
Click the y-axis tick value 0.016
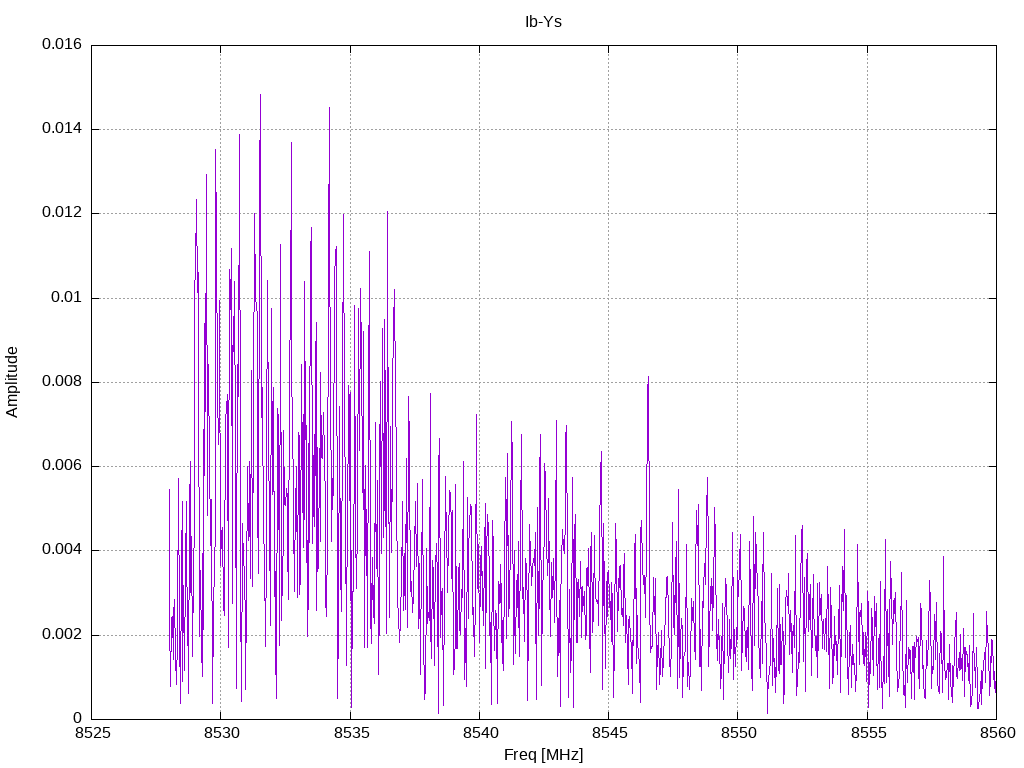coord(62,44)
